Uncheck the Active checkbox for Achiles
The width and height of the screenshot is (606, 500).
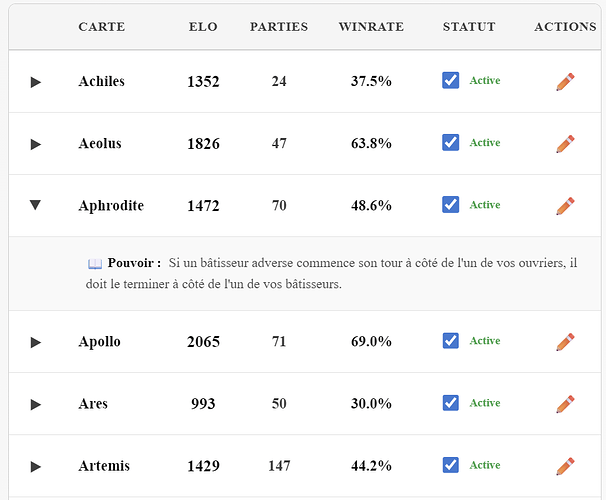coord(450,81)
